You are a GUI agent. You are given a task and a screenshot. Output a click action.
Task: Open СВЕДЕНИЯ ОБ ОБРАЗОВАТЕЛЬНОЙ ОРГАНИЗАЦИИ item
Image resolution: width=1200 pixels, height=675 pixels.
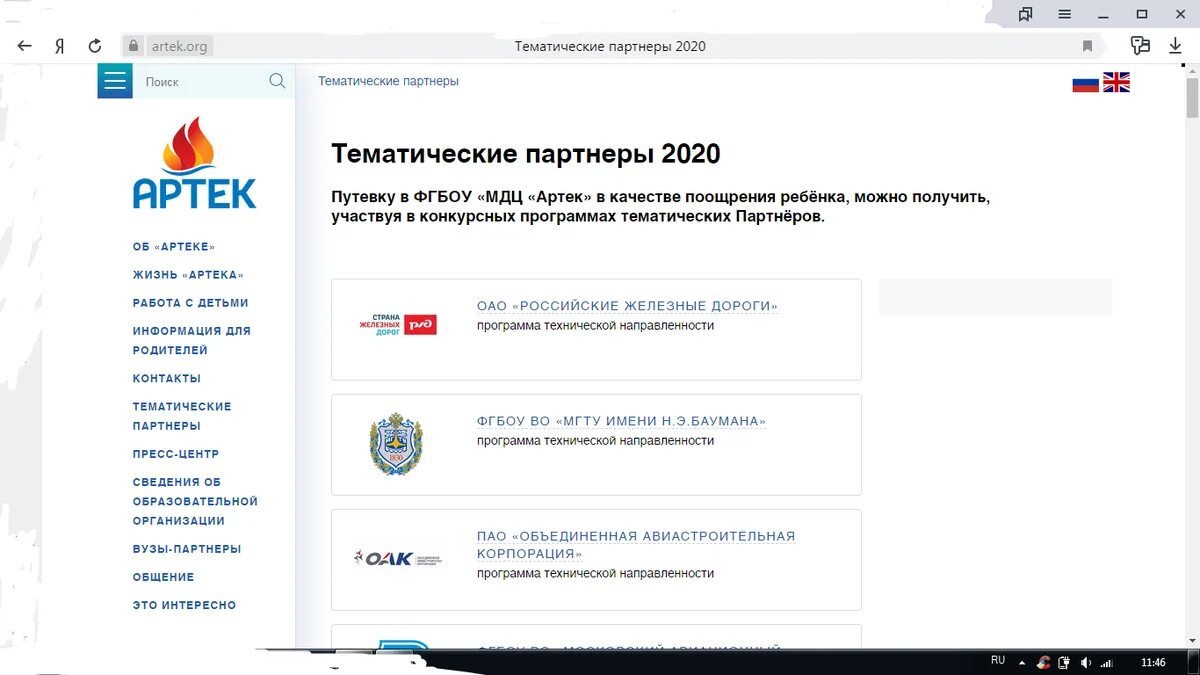click(195, 501)
